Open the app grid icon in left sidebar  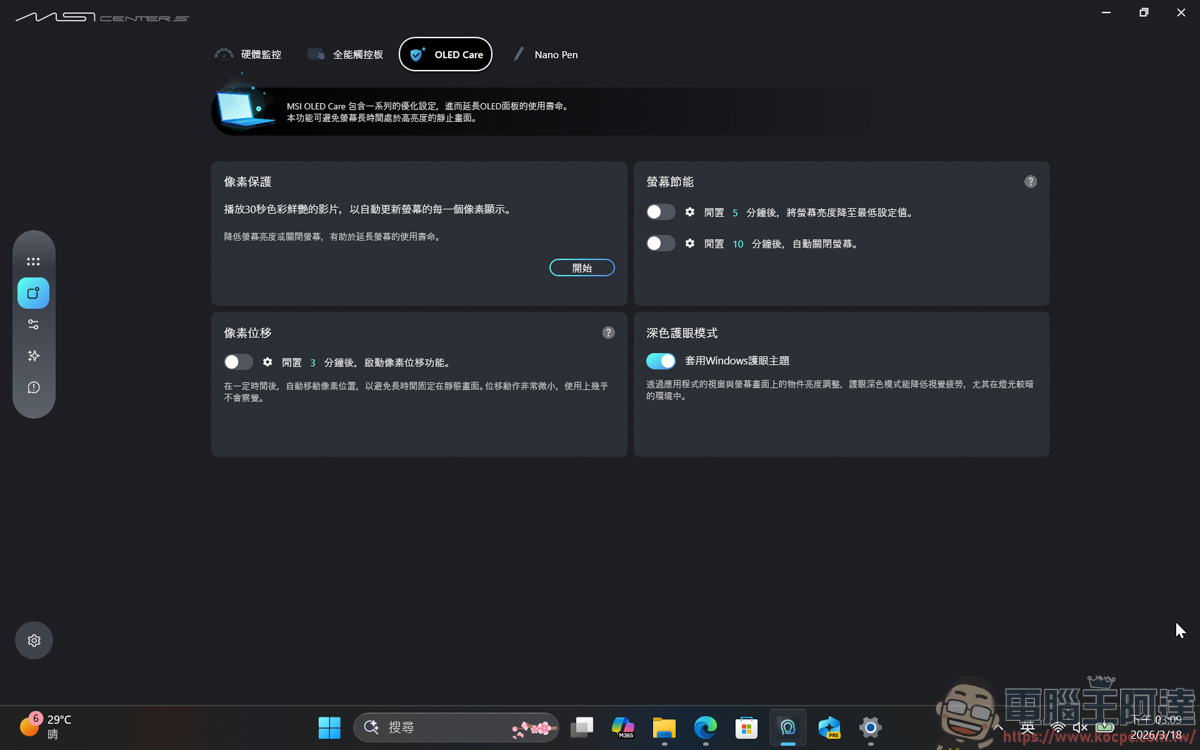[x=33, y=261]
